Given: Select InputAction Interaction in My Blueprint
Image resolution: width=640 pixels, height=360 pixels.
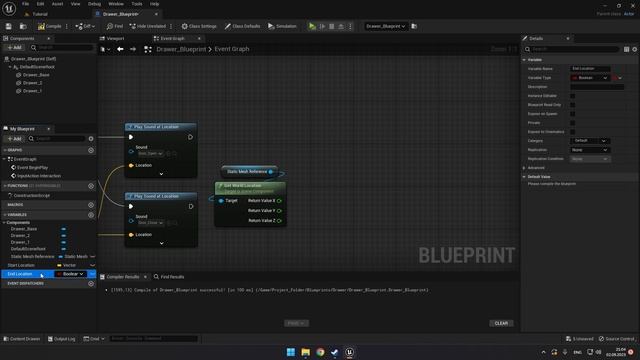Looking at the screenshot, I should (39, 176).
